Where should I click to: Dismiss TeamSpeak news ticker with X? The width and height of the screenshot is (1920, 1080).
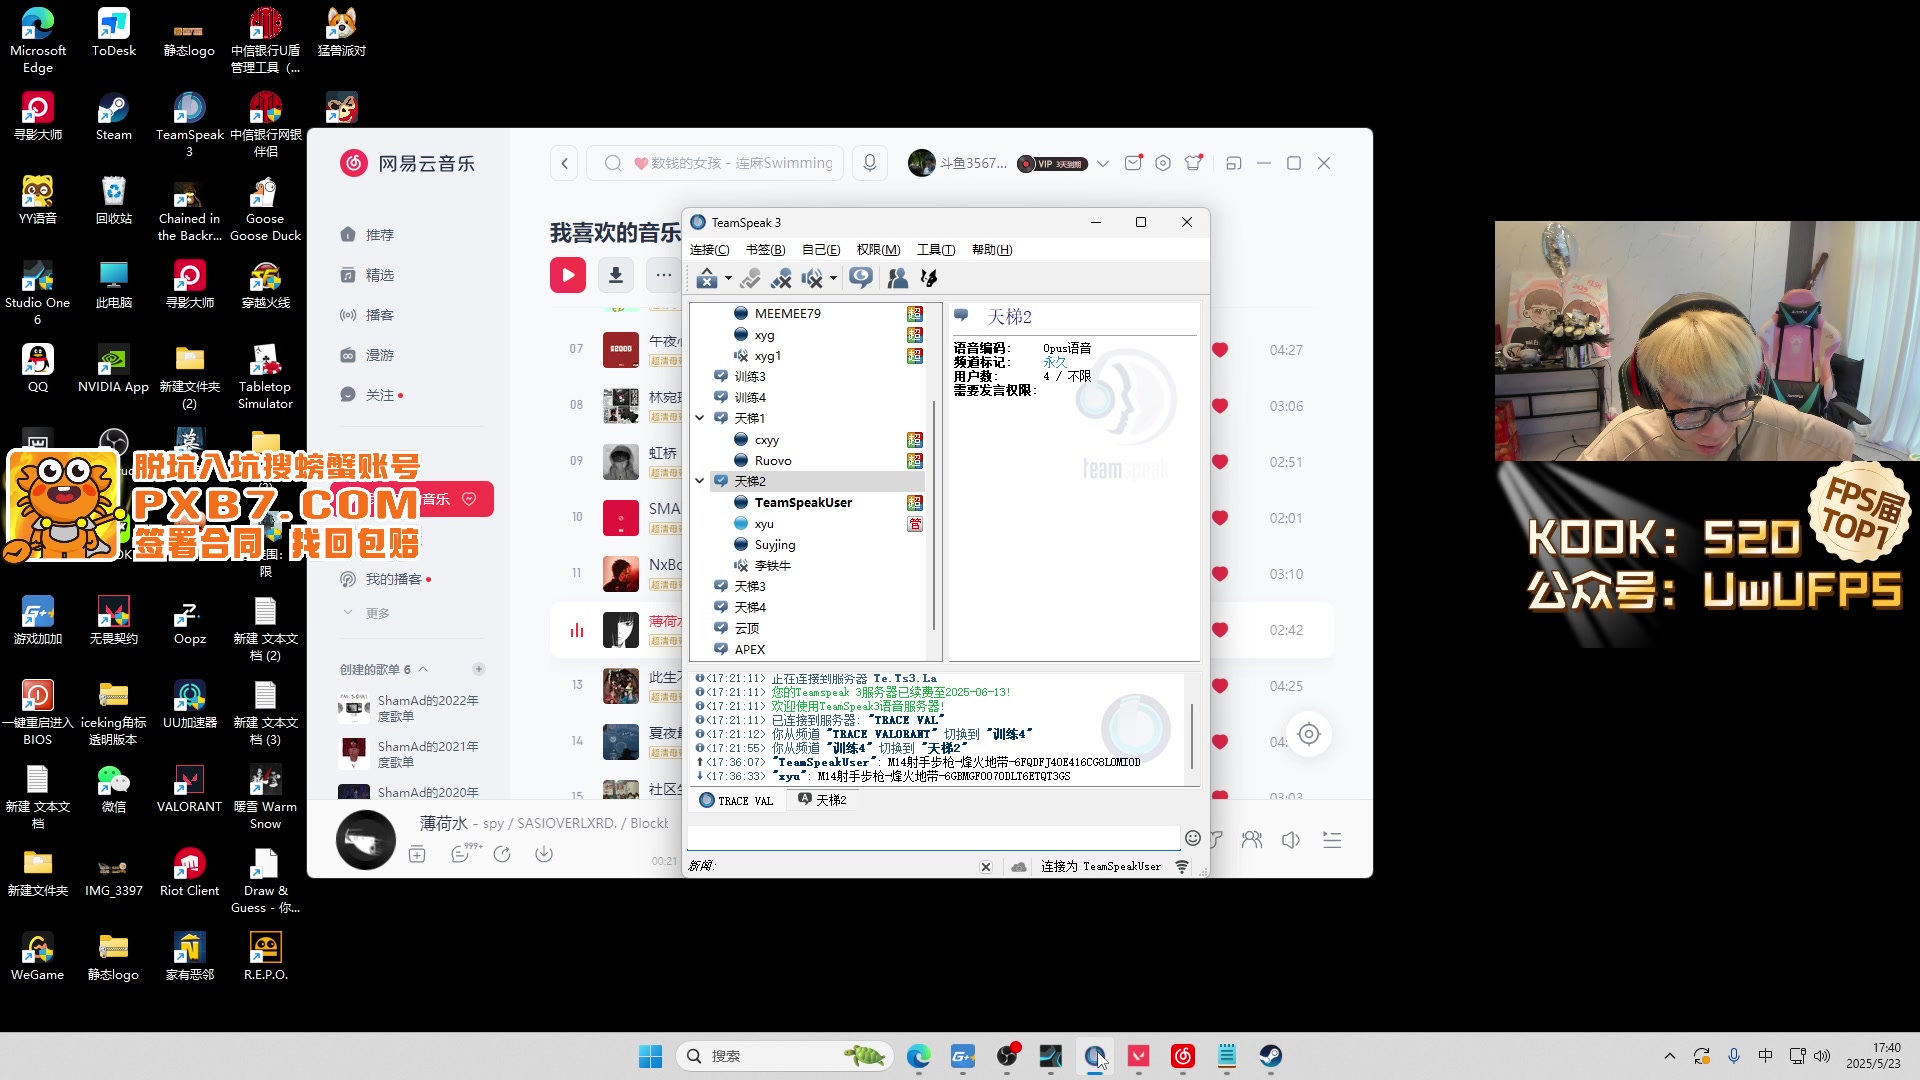tap(986, 867)
